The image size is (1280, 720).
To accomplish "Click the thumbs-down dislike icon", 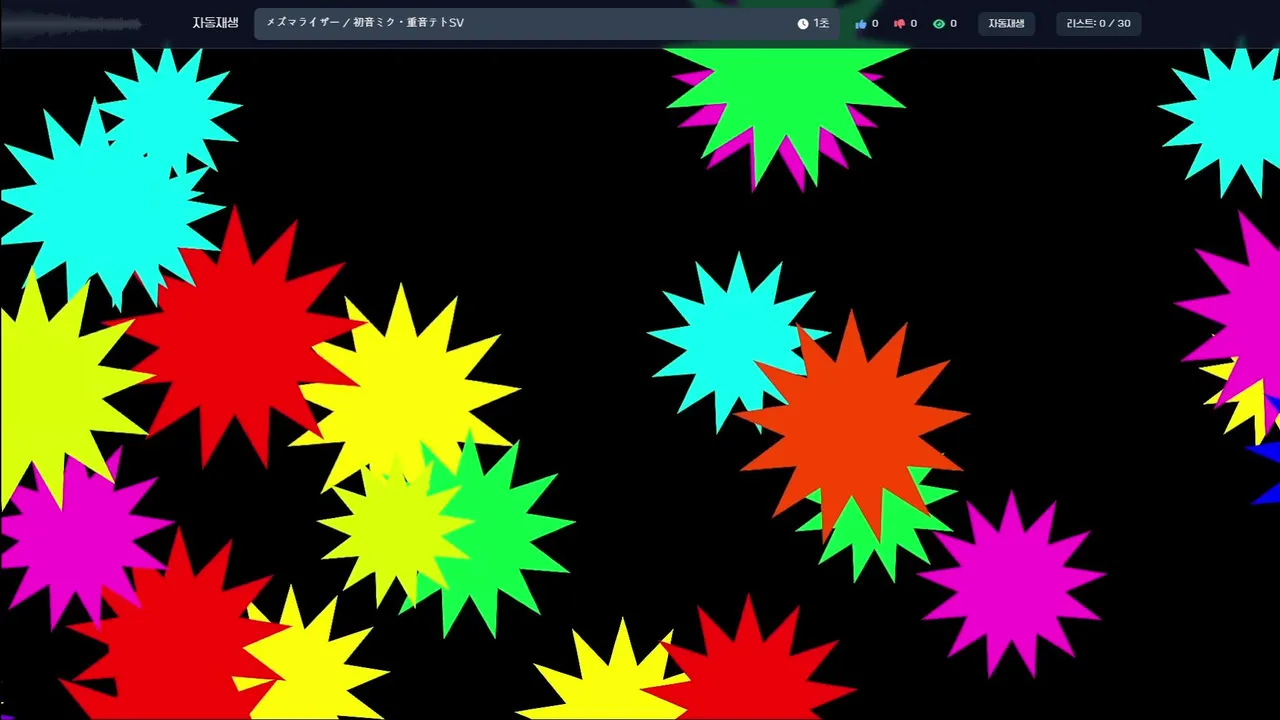I will (899, 23).
